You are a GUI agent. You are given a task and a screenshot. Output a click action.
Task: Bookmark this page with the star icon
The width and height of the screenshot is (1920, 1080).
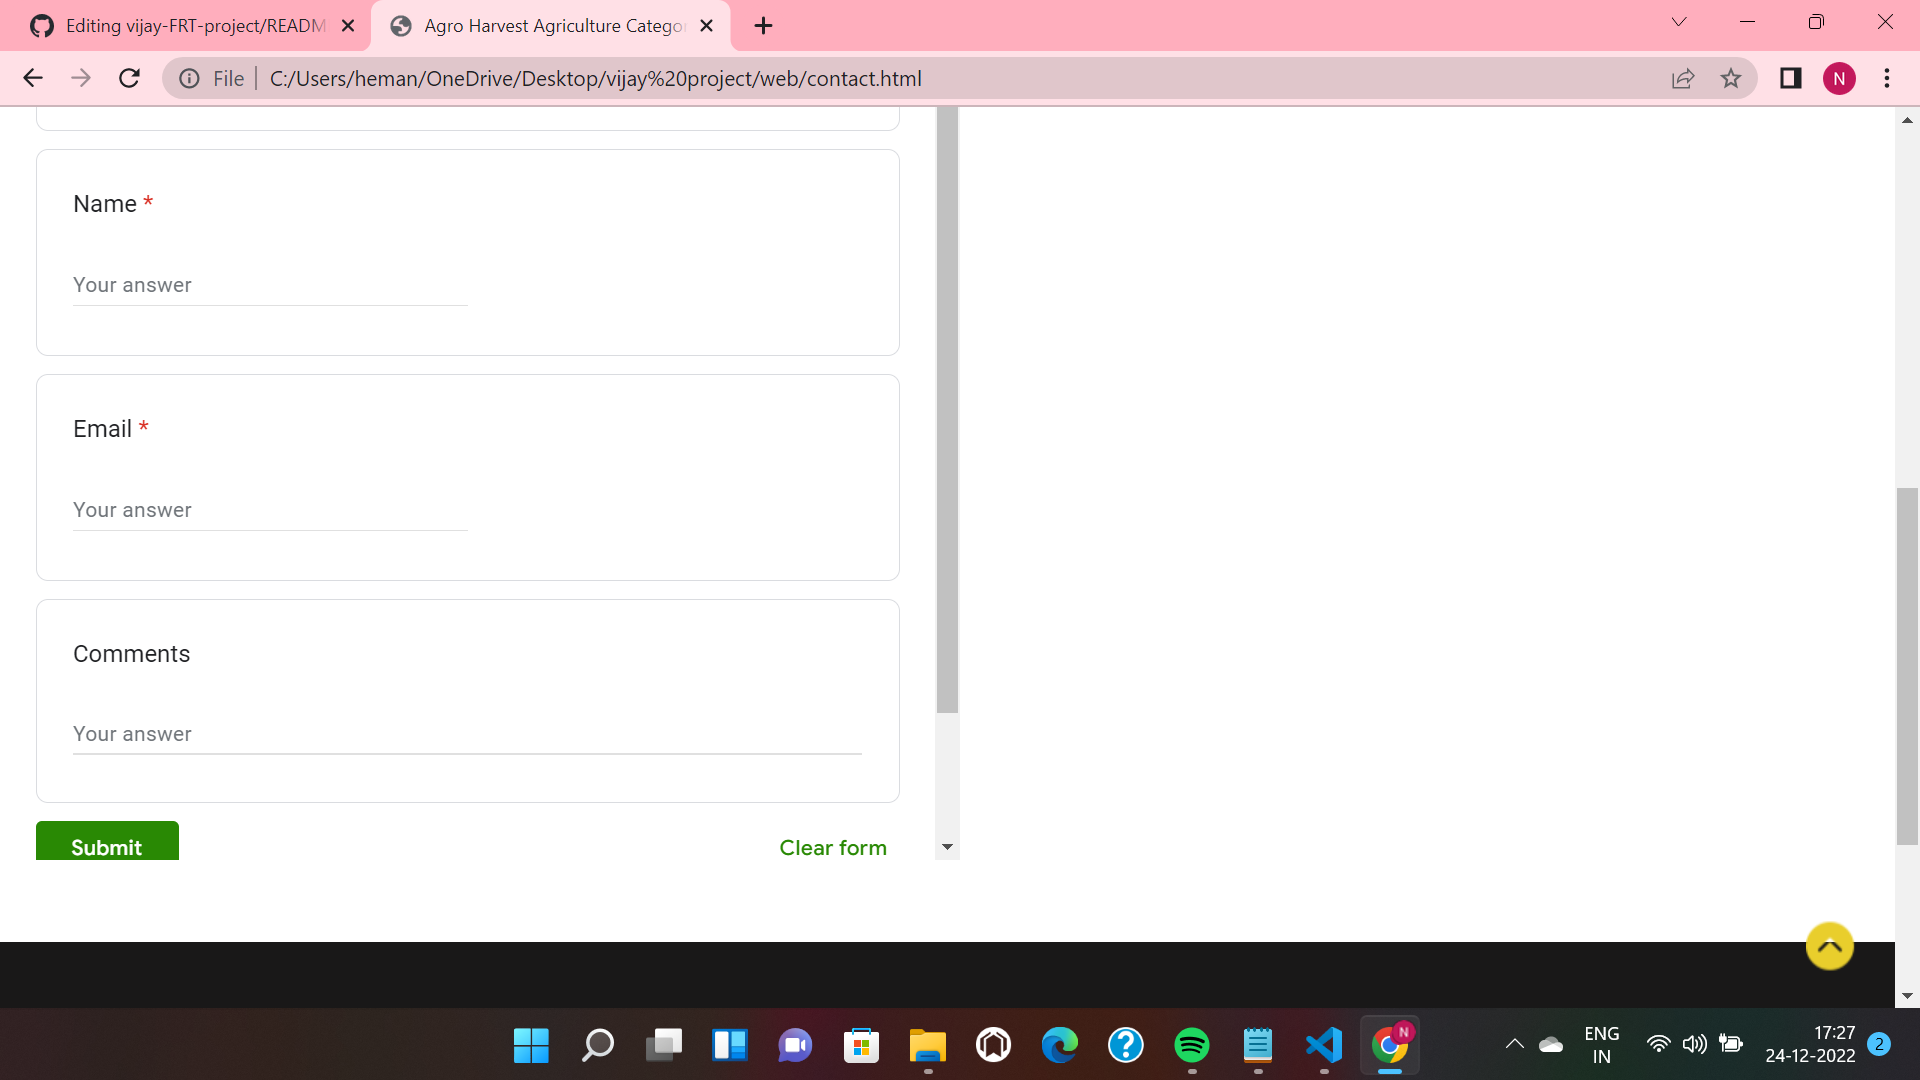point(1731,78)
